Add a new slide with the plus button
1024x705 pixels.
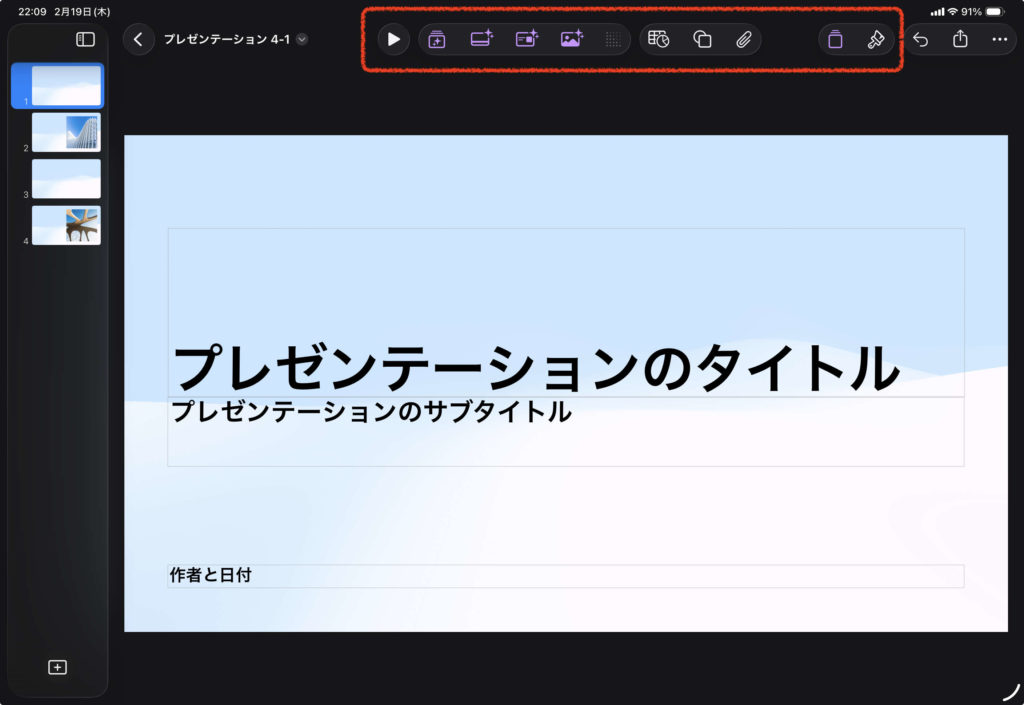(58, 667)
